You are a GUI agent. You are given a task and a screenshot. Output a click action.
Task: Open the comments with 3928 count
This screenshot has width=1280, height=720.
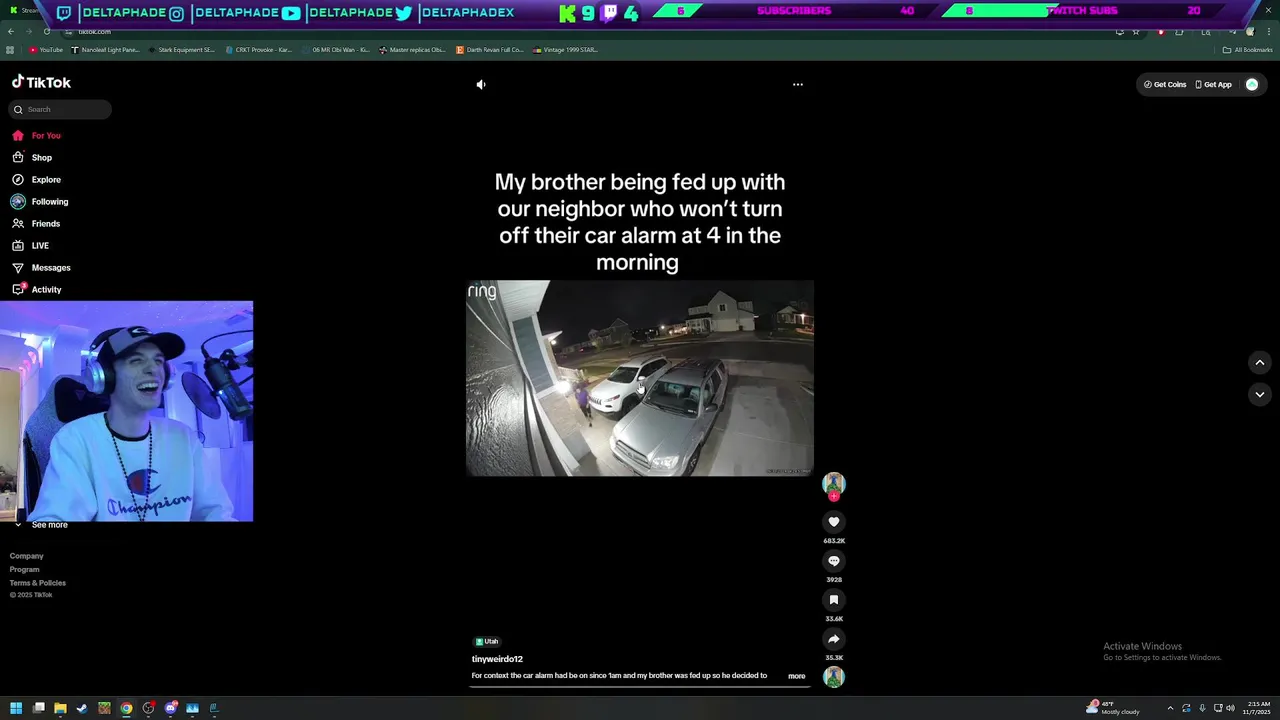(834, 561)
